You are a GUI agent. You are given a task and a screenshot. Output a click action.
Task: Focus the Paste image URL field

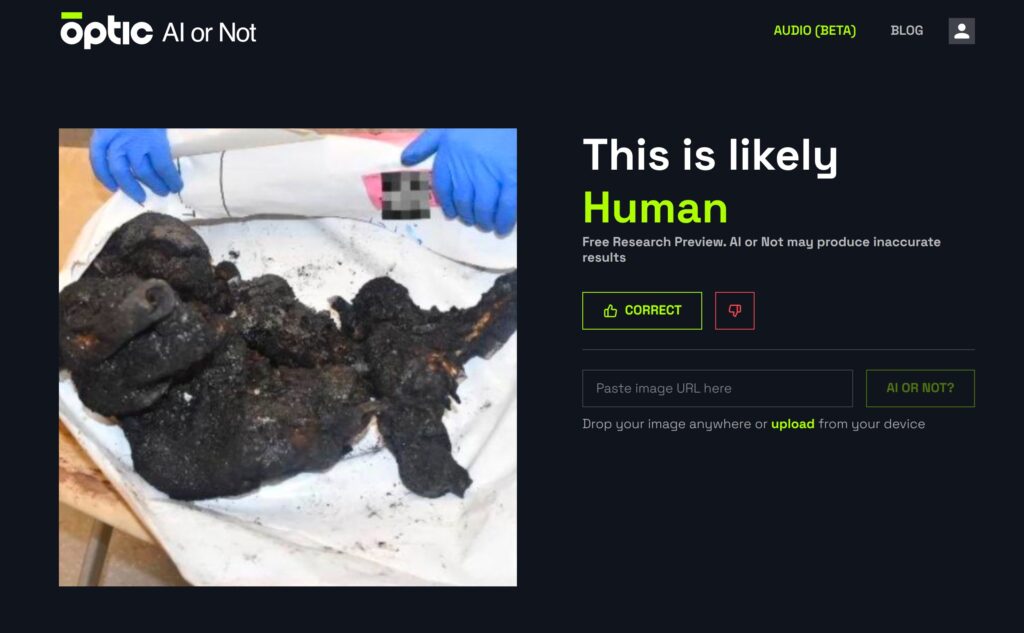coord(717,388)
